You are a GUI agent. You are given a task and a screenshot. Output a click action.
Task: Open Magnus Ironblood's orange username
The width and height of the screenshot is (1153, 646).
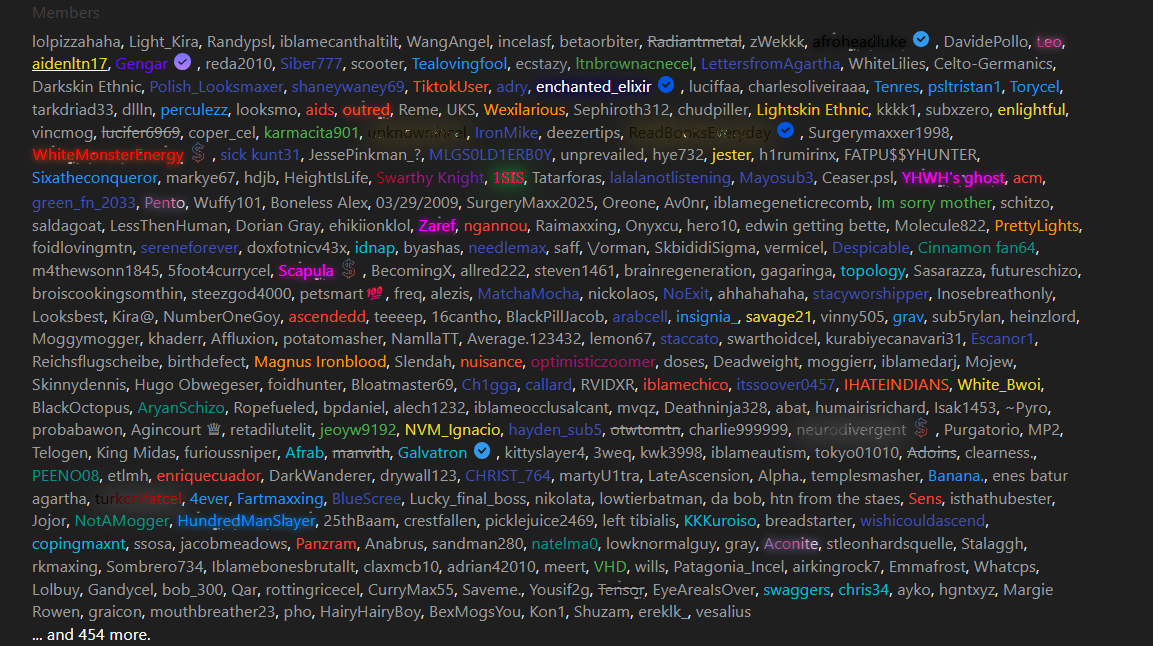click(x=319, y=361)
